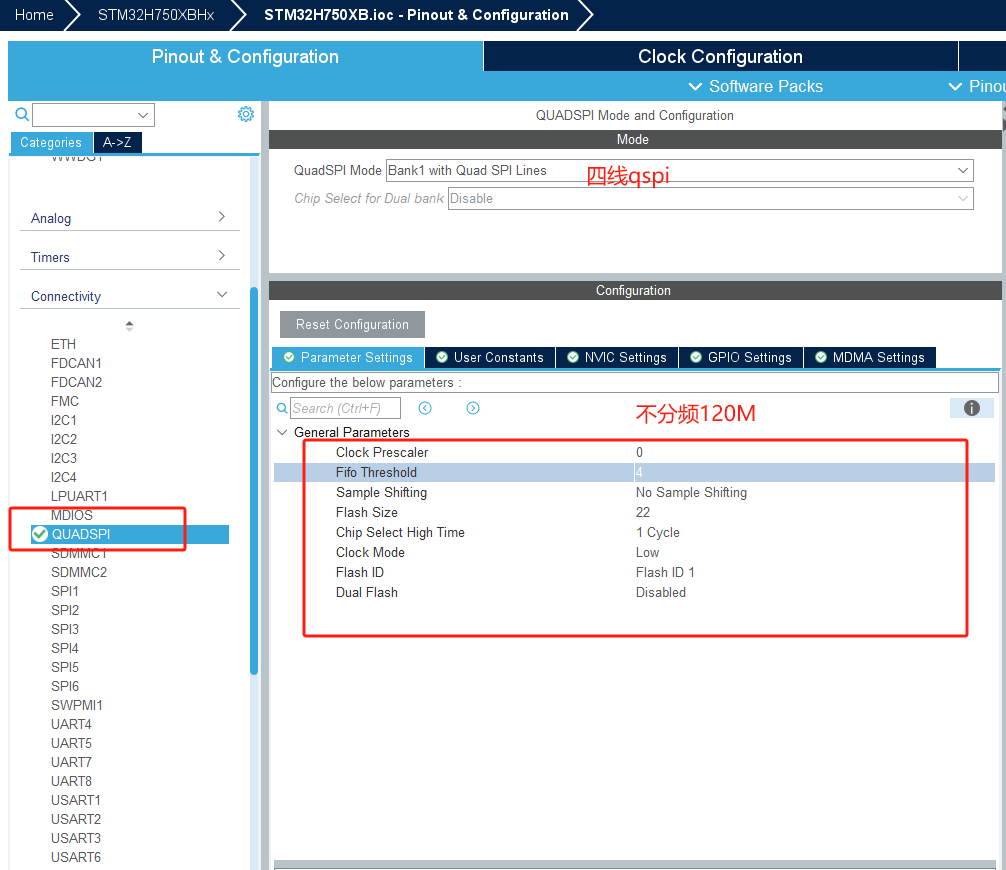Screen dimensions: 1006x870
Task: Open the MDMA Settings tab
Action: [870, 357]
